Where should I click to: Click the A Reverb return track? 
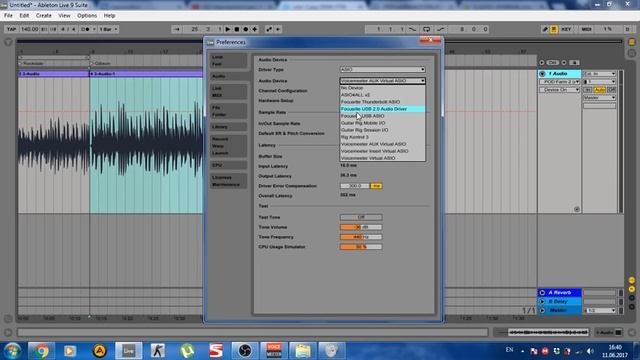click(x=559, y=293)
